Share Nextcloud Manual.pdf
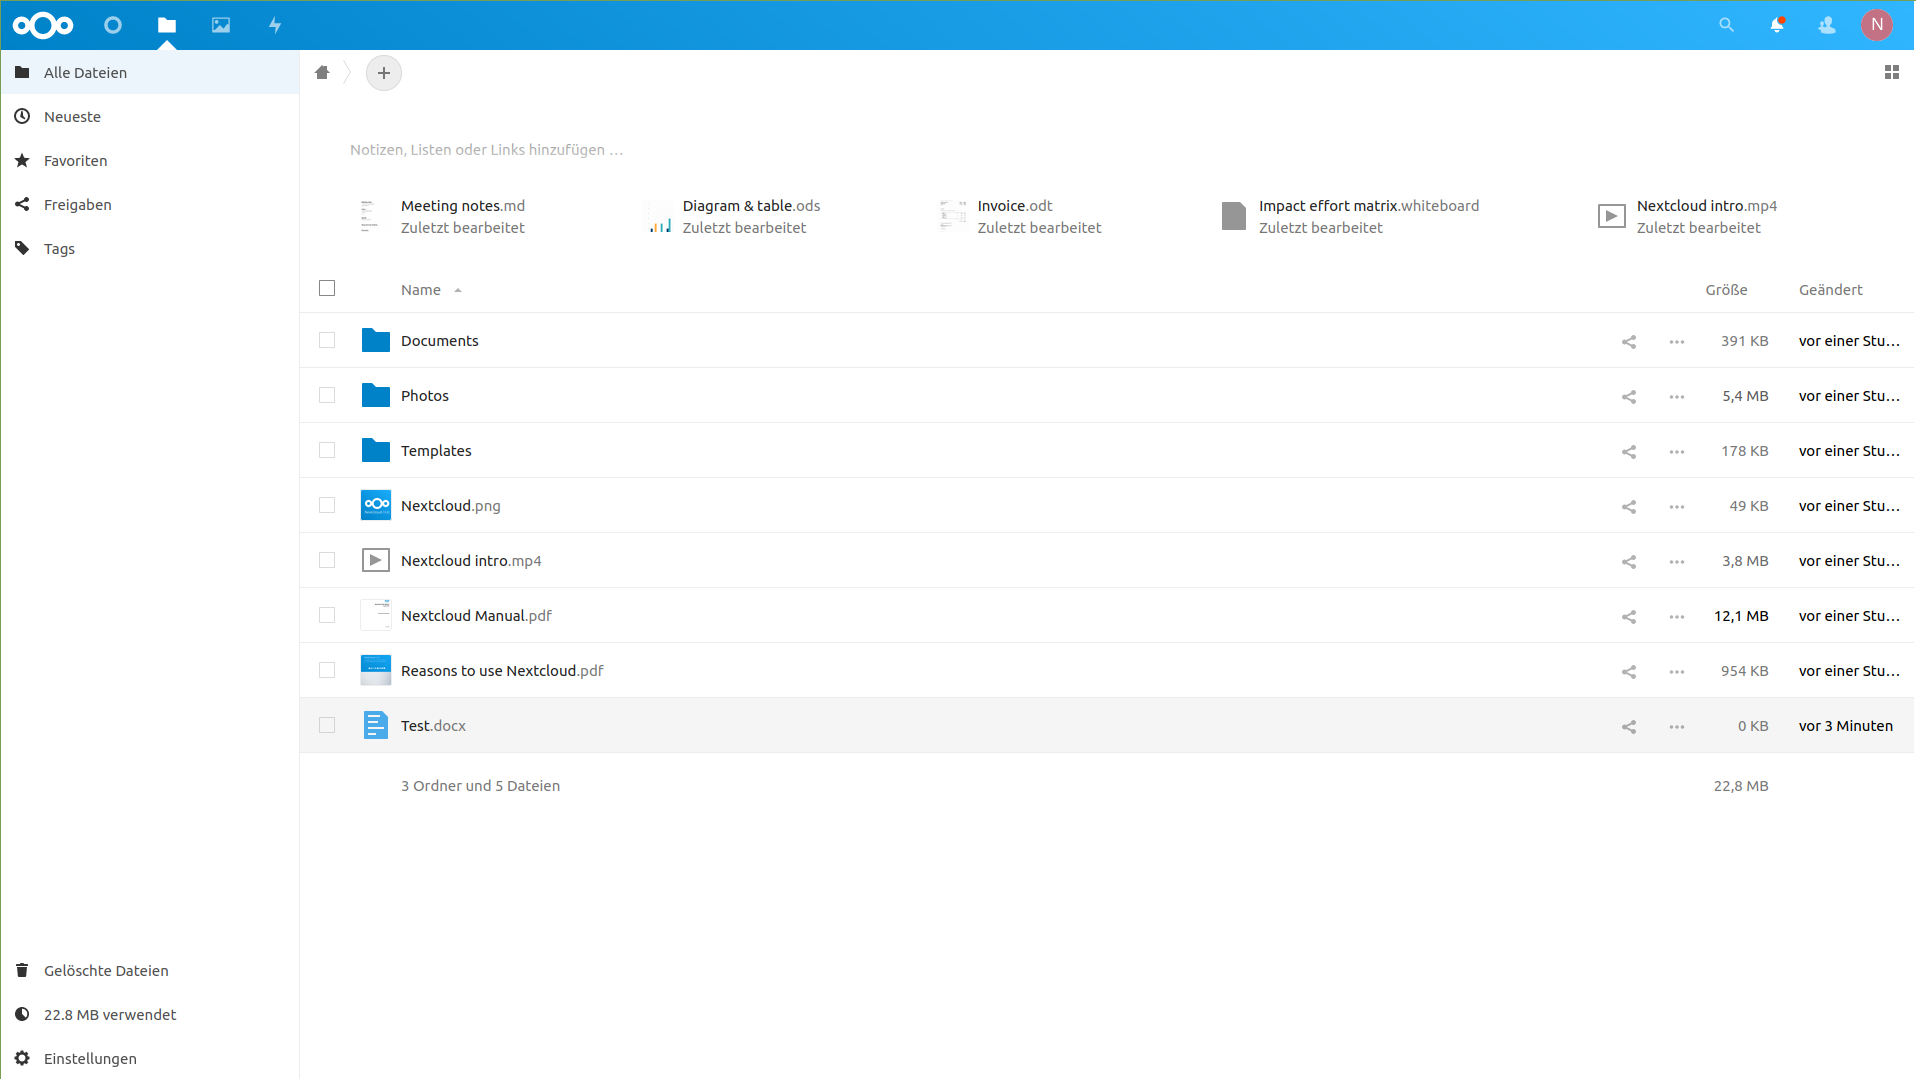Image resolution: width=1916 pixels, height=1079 pixels. pyautogui.click(x=1629, y=617)
